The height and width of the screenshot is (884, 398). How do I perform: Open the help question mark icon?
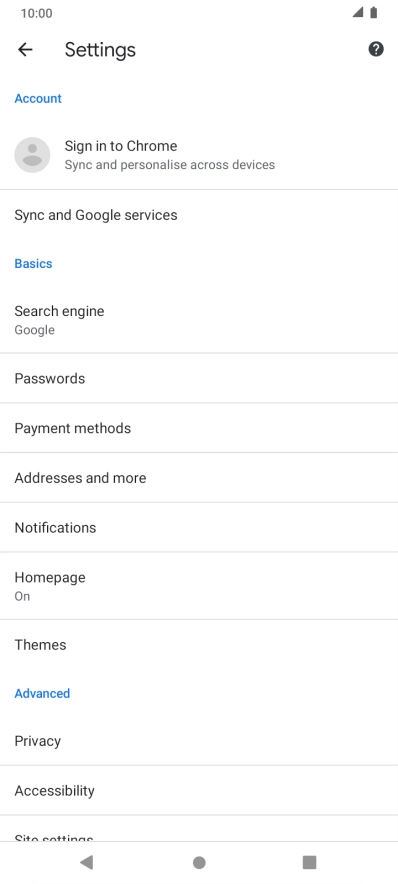pyautogui.click(x=376, y=49)
